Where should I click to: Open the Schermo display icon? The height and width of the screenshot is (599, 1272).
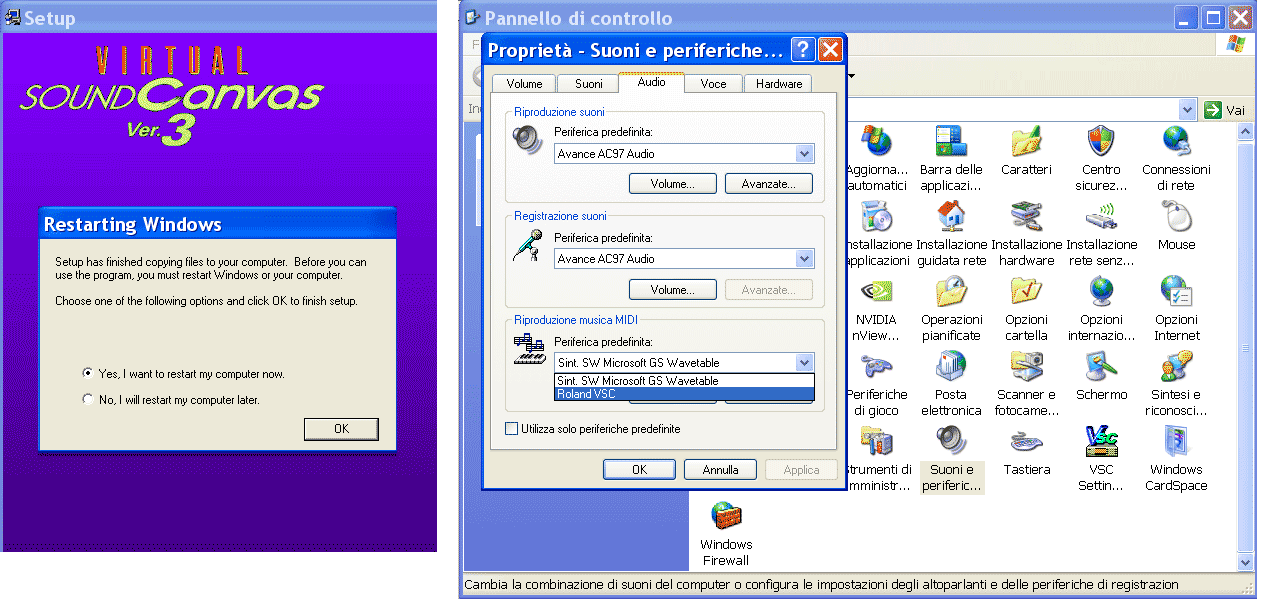[1101, 367]
